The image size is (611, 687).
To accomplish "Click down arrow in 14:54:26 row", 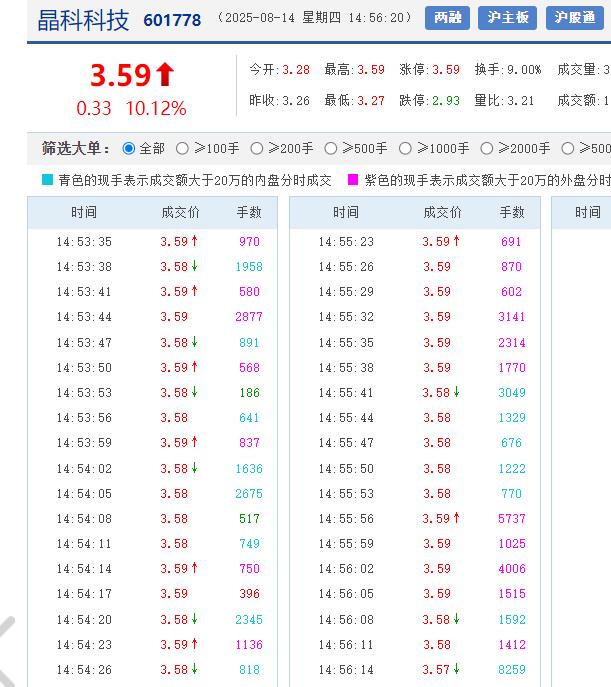I will click(194, 669).
